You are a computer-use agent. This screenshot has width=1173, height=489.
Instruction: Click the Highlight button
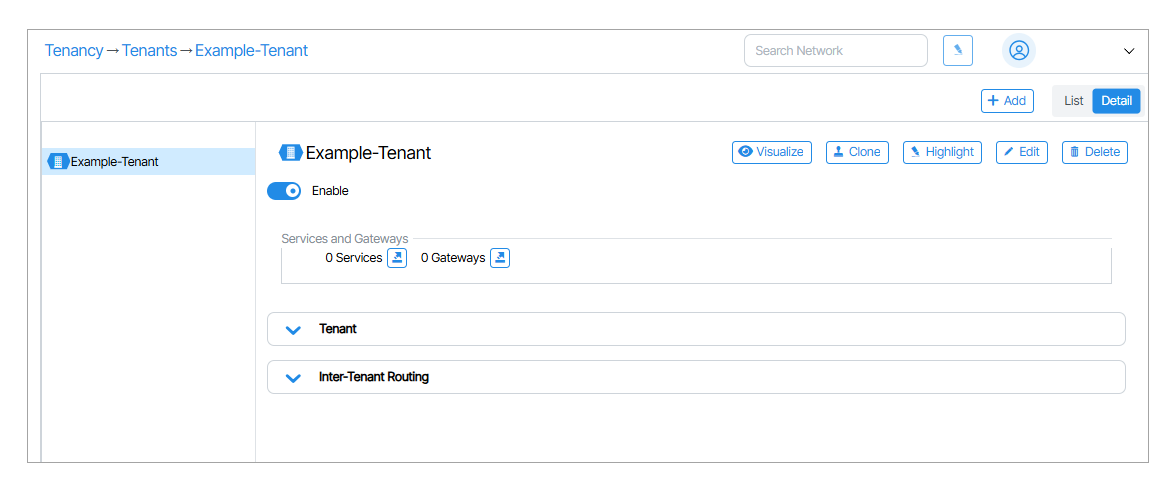[942, 152]
